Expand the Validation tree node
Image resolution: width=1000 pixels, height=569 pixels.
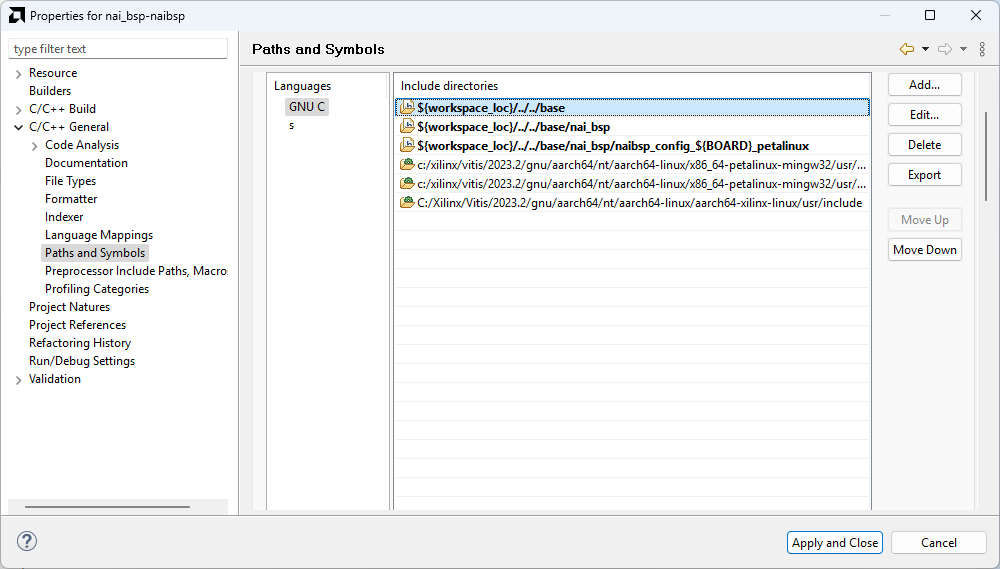click(x=19, y=380)
